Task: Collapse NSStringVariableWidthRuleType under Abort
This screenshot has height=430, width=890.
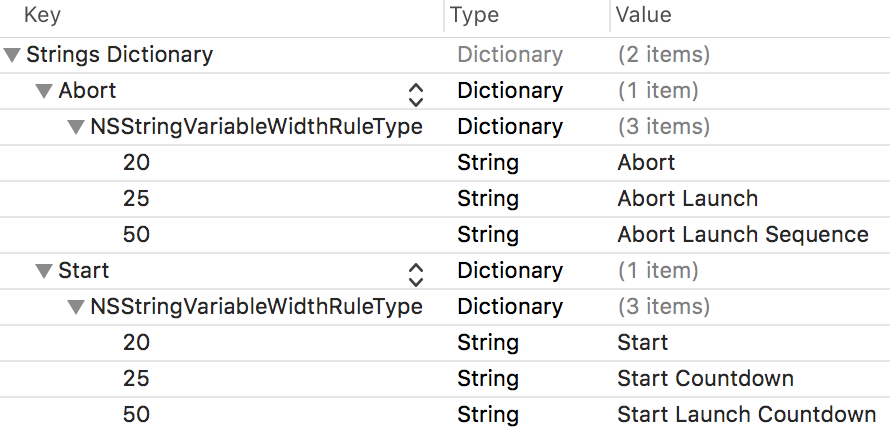Action: (76, 127)
